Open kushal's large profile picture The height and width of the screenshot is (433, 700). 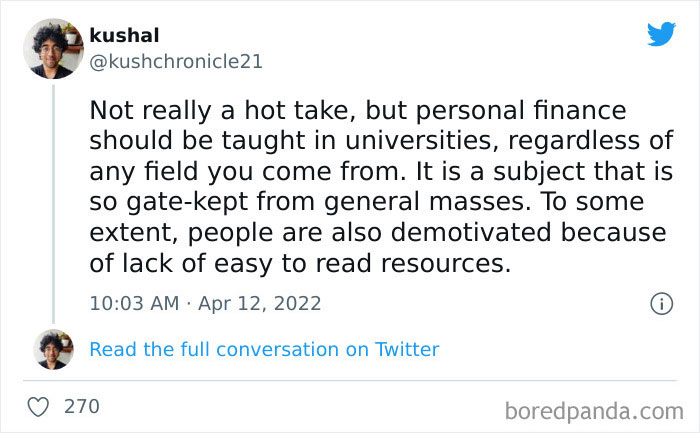click(53, 48)
